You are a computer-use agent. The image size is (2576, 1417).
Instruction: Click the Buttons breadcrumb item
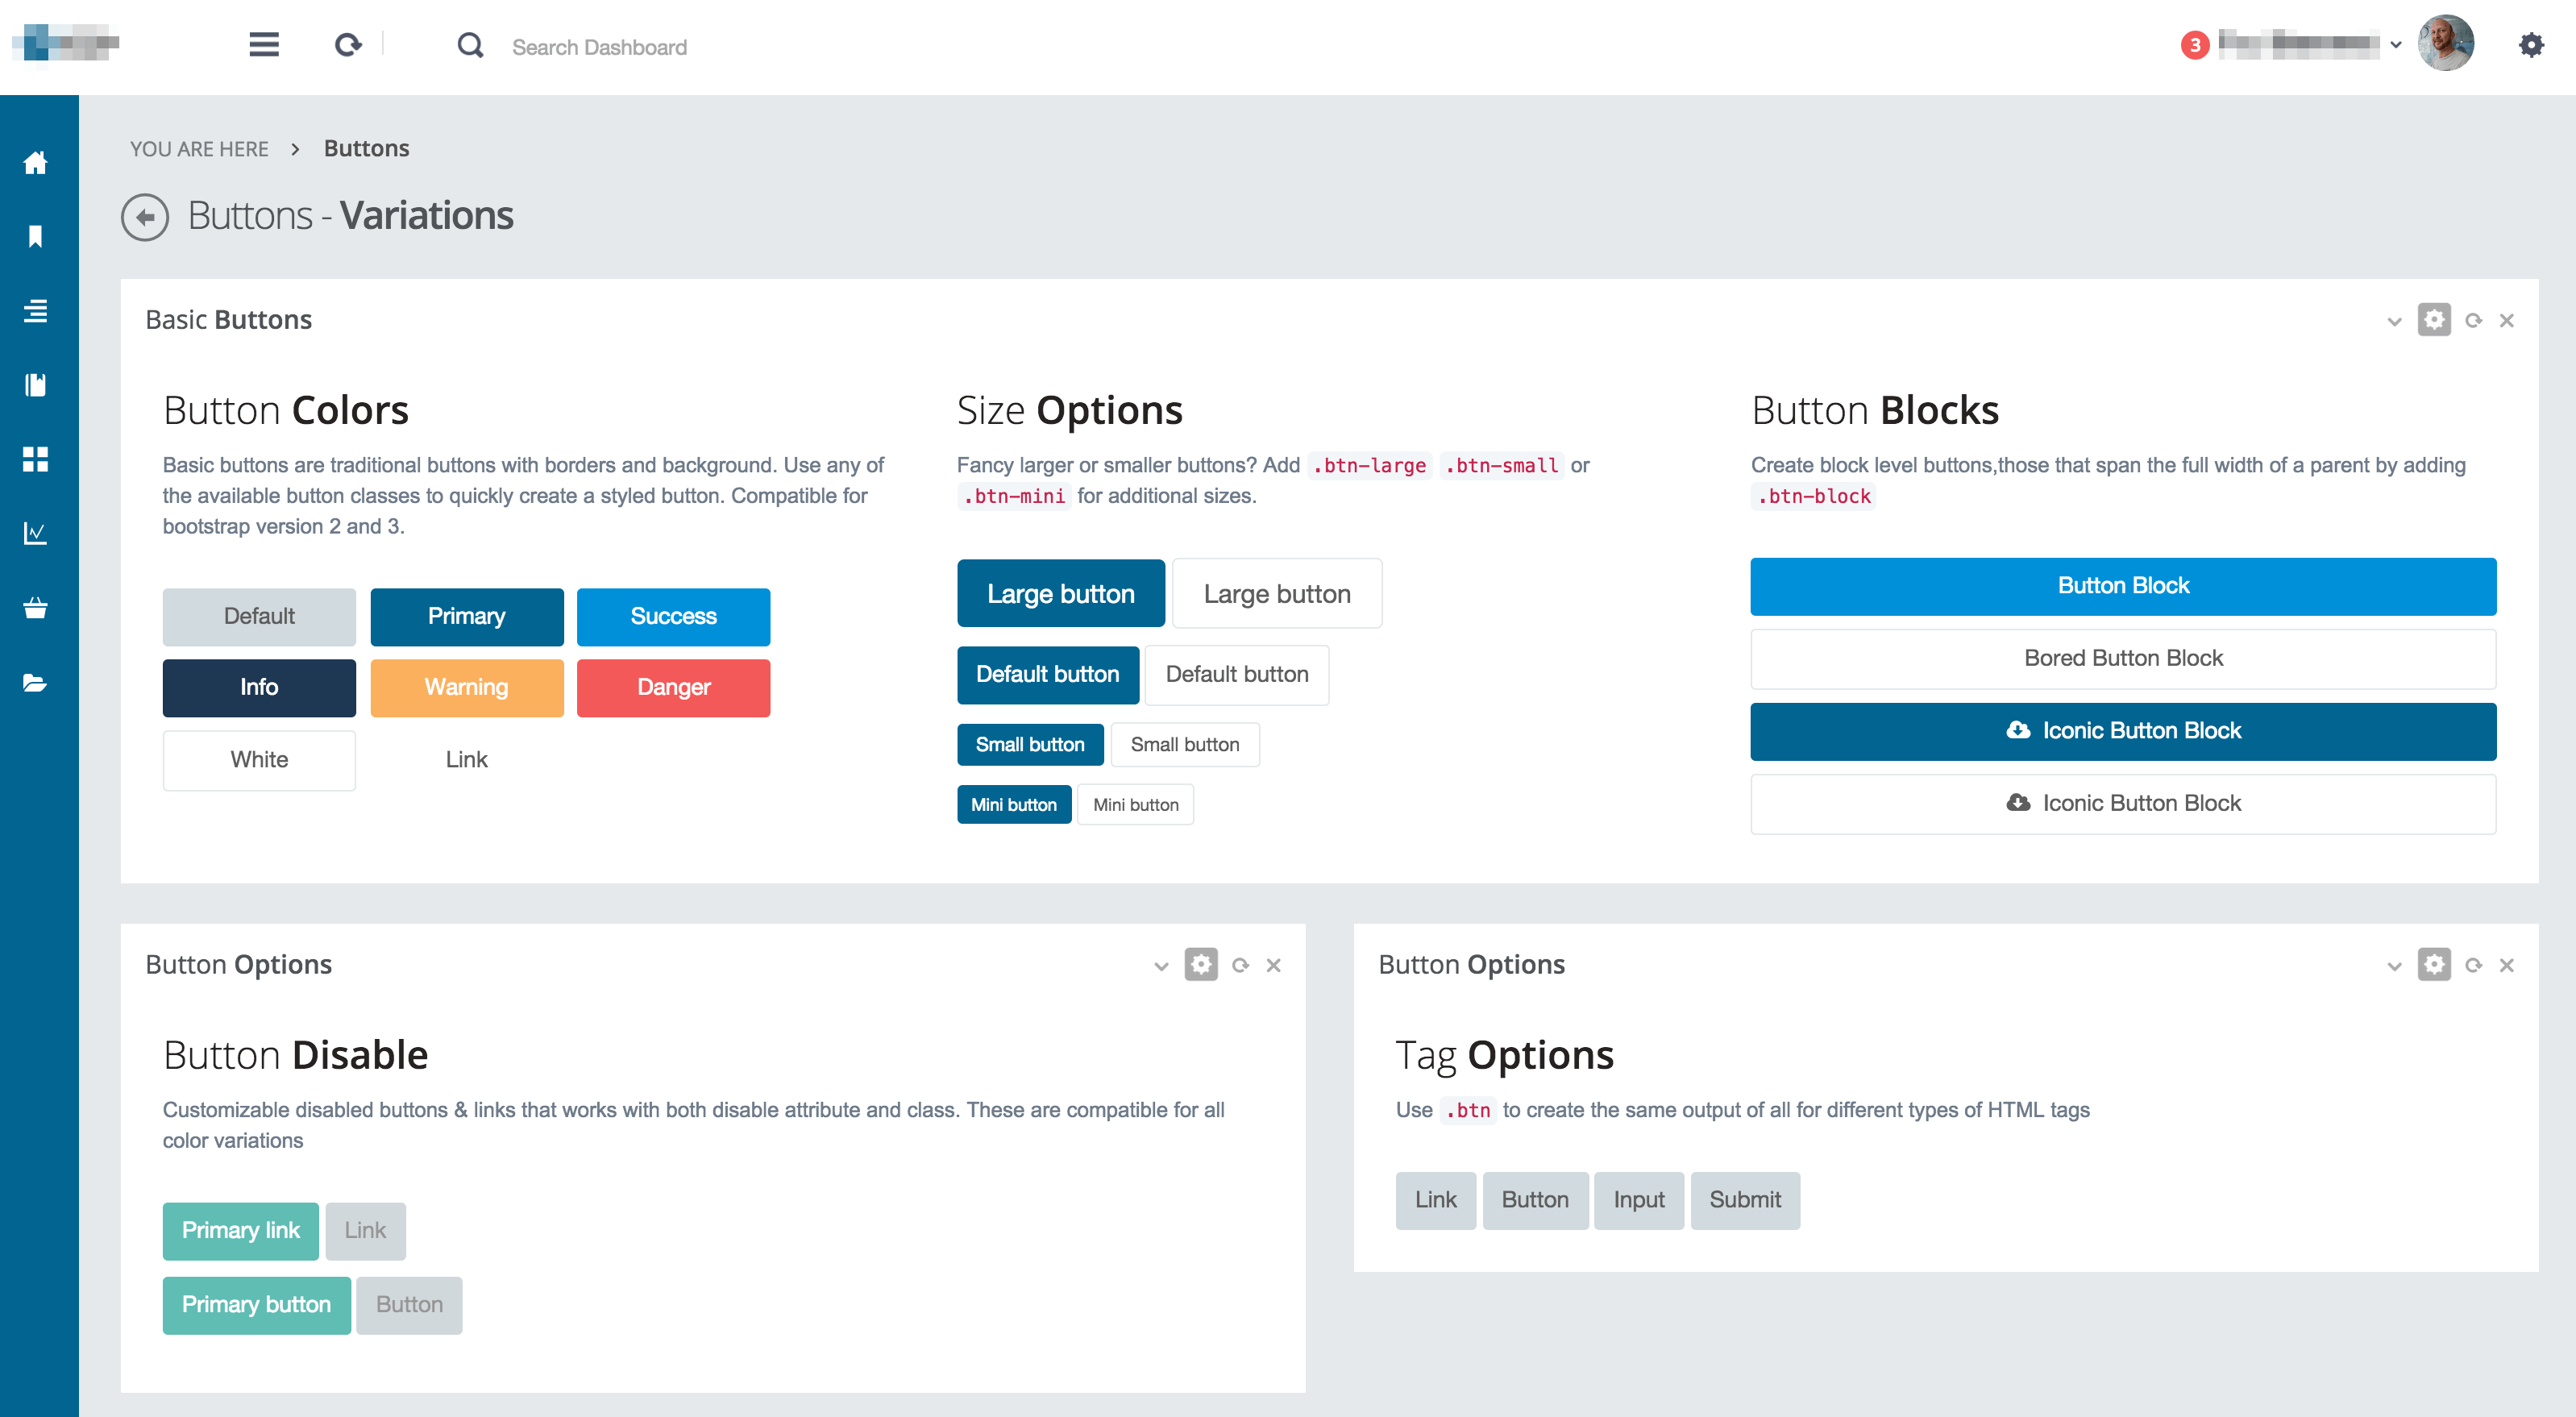pos(366,148)
